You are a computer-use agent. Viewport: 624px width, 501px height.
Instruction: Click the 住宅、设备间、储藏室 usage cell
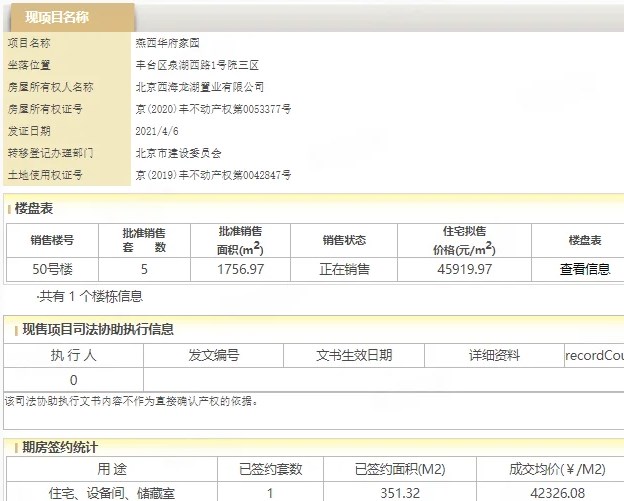point(104,491)
